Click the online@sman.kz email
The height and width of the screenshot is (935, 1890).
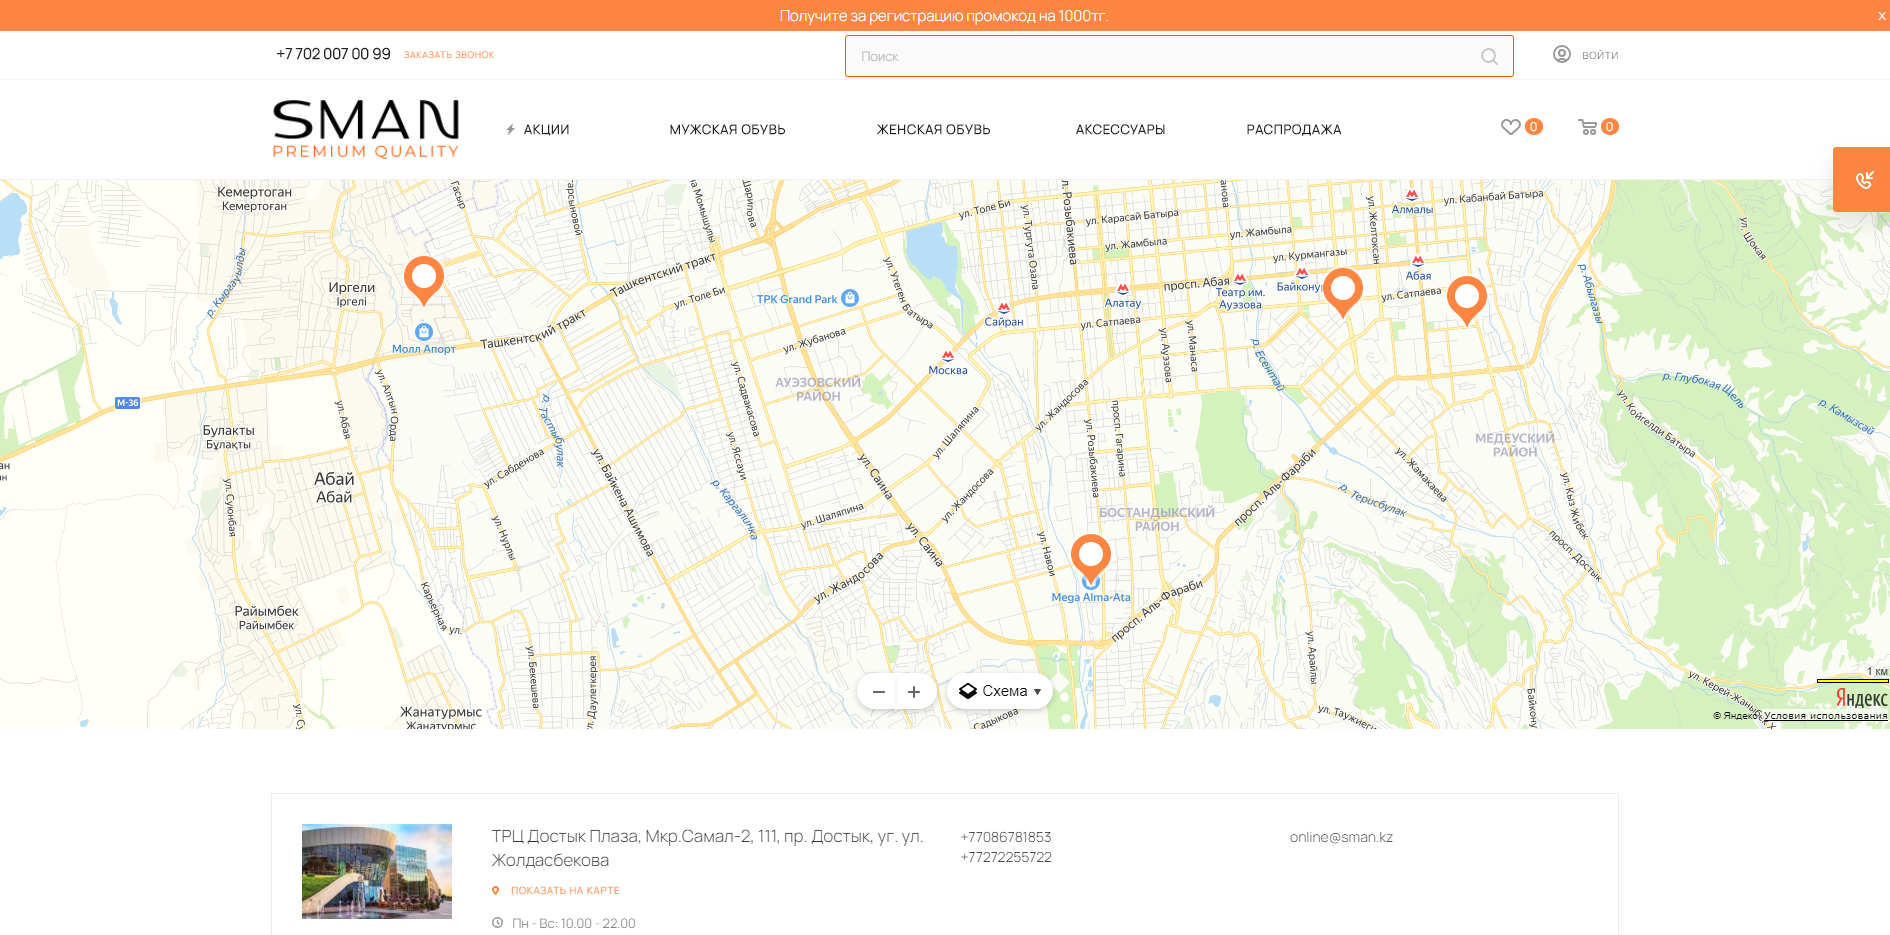(1341, 837)
